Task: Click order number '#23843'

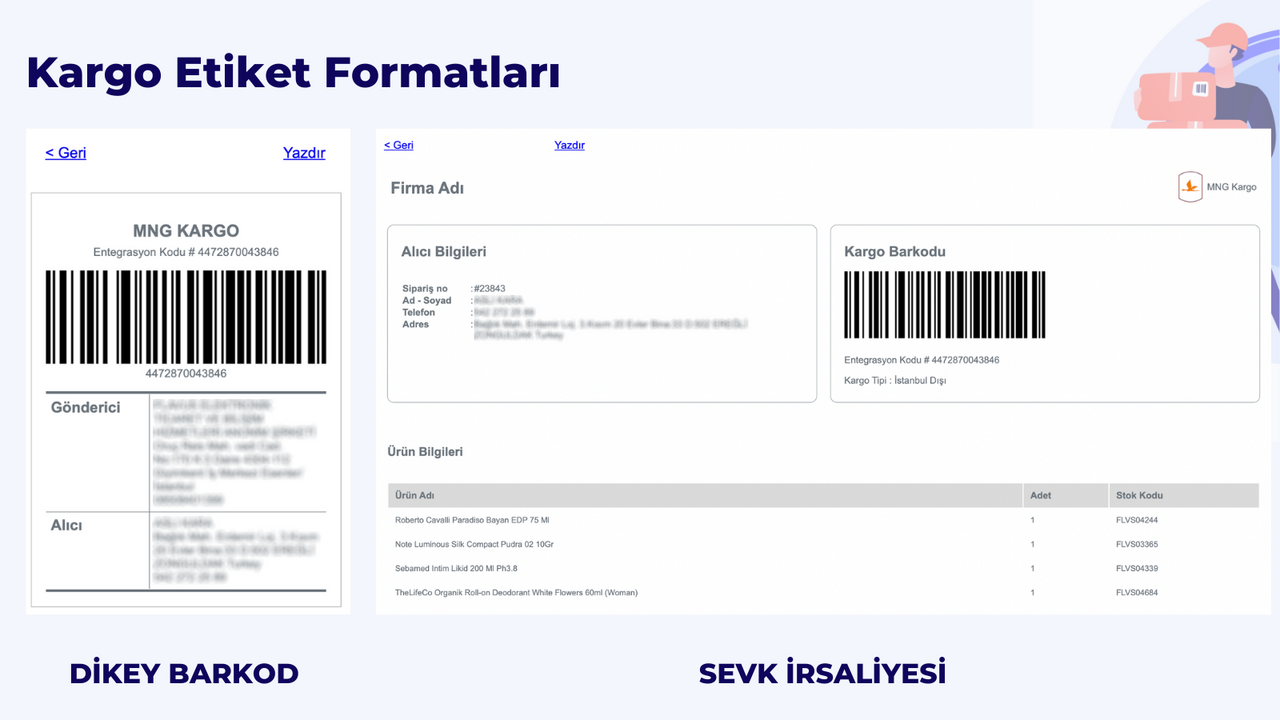Action: pyautogui.click(x=489, y=289)
